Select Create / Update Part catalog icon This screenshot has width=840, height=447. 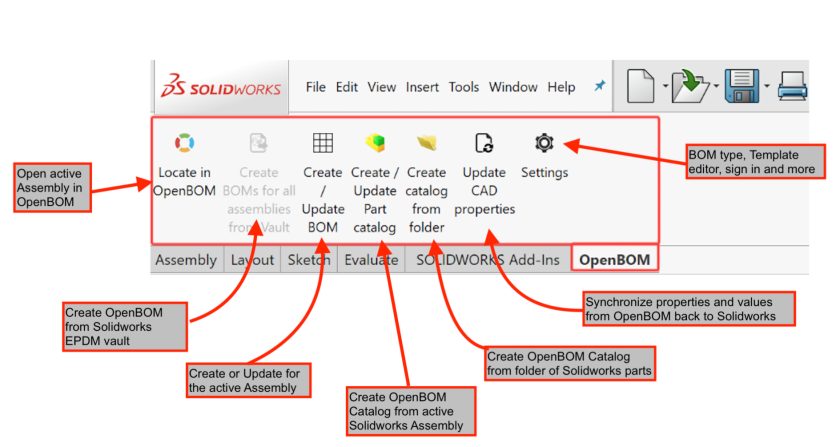[375, 143]
